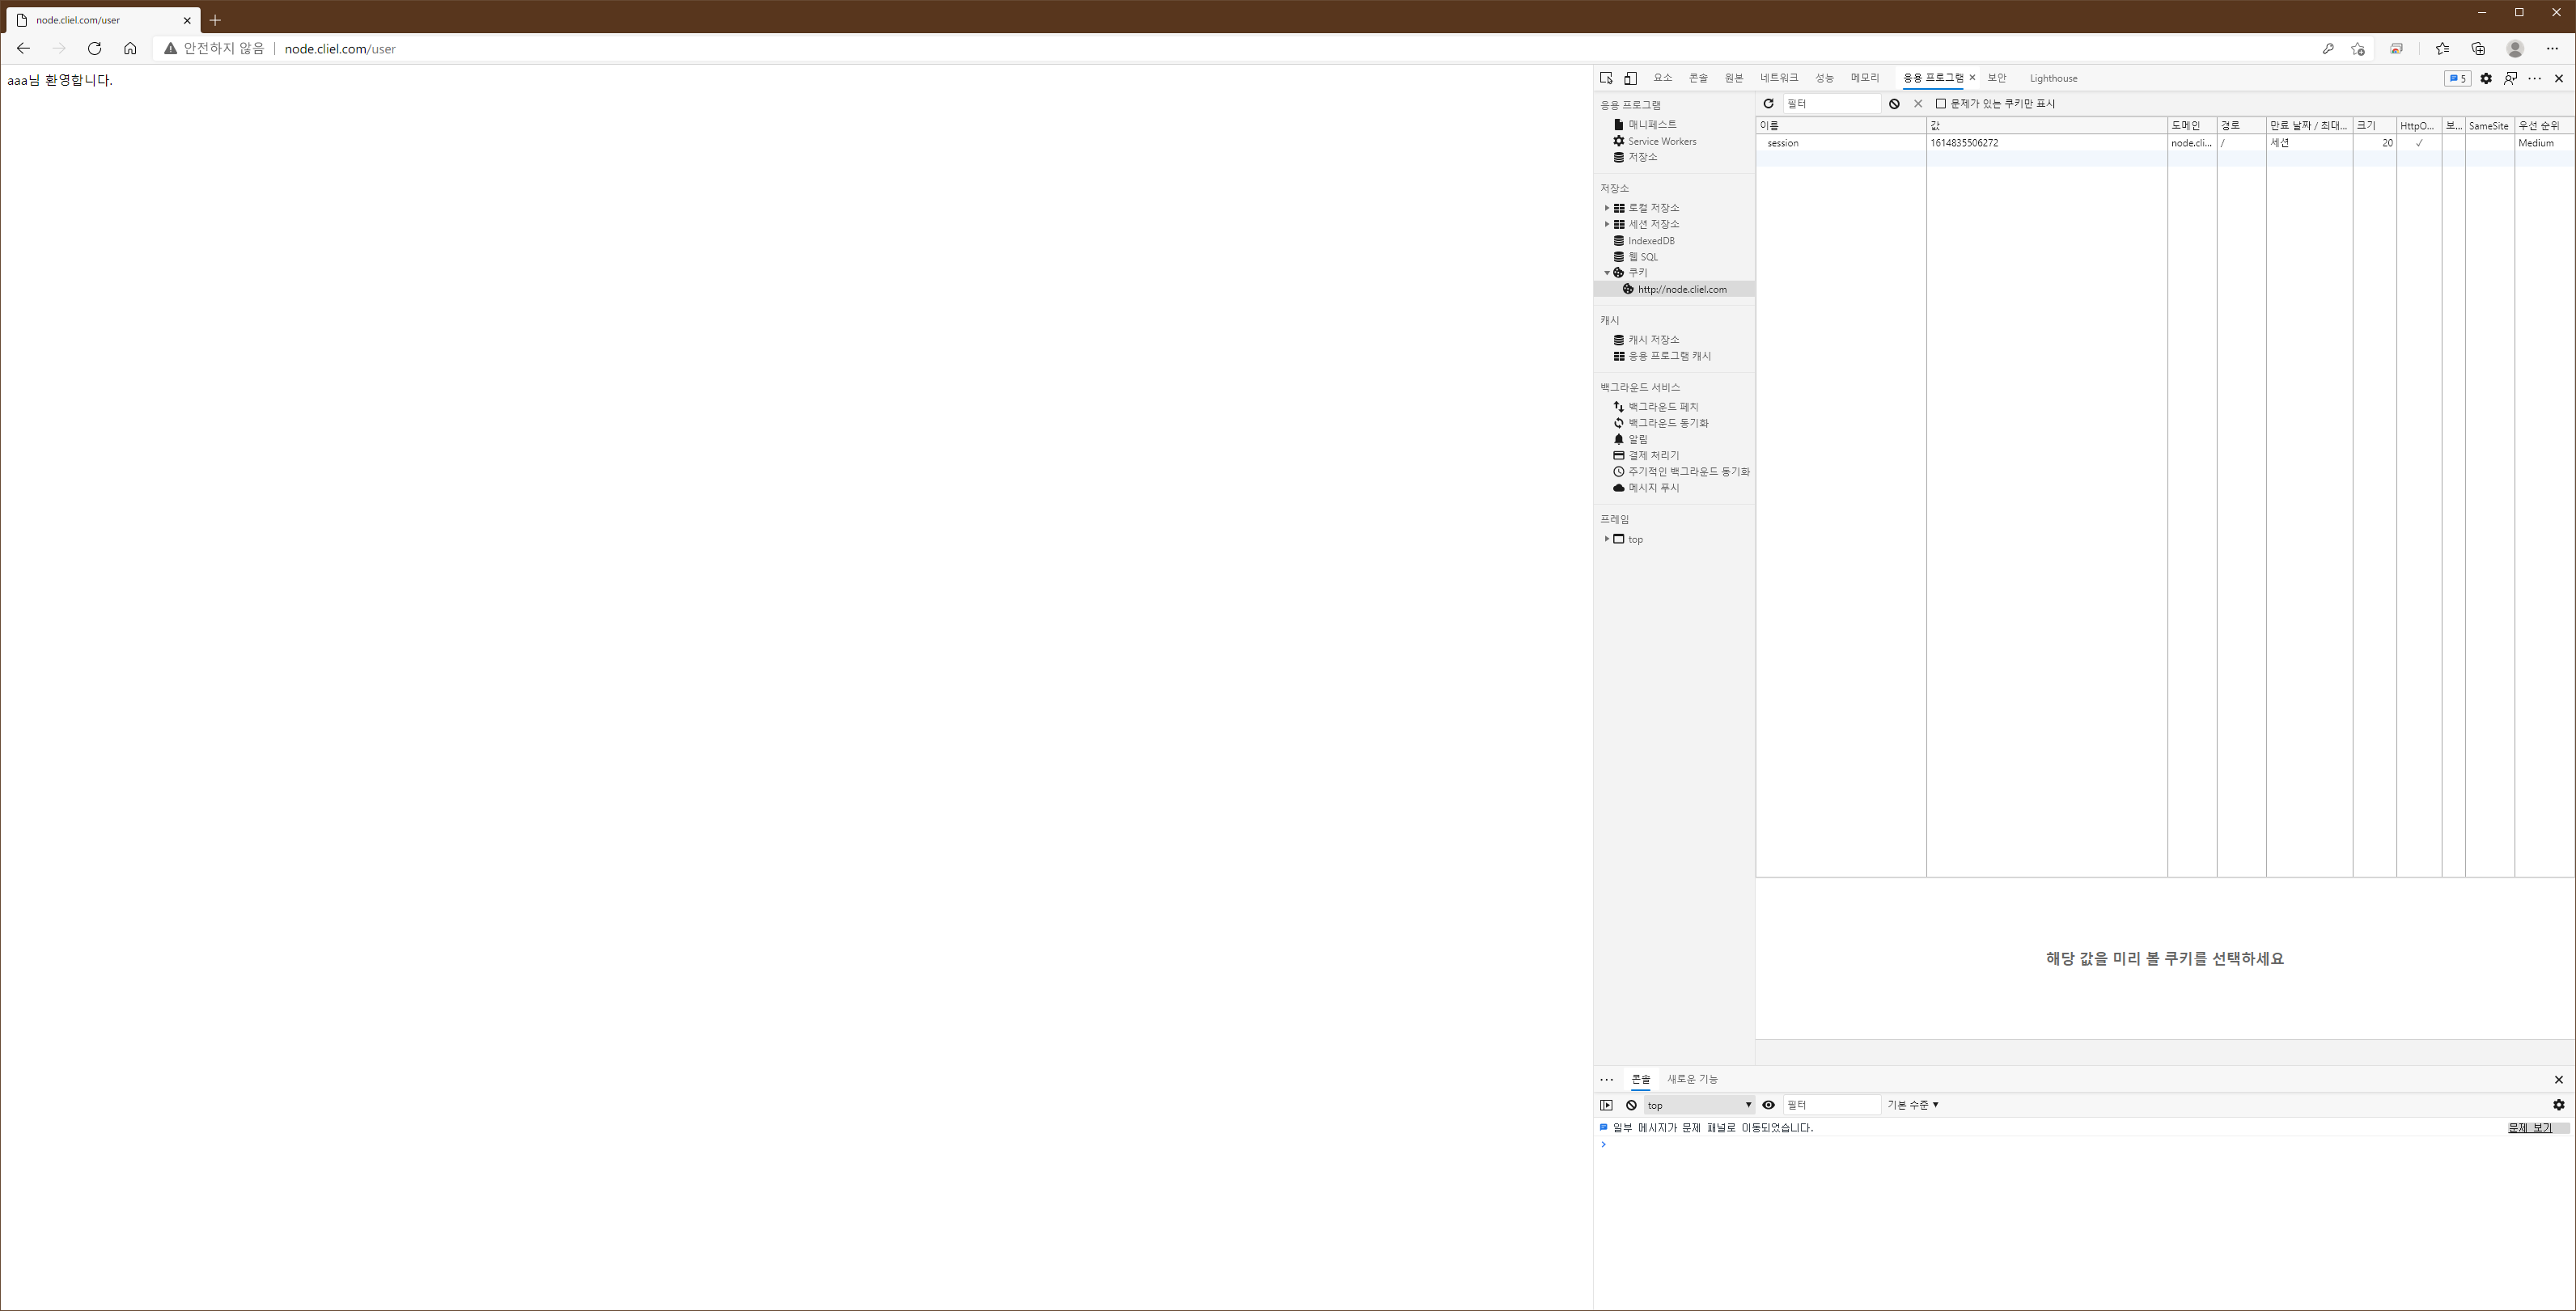Collapse the Cookies tree node
This screenshot has width=2576, height=1311.
(1607, 273)
